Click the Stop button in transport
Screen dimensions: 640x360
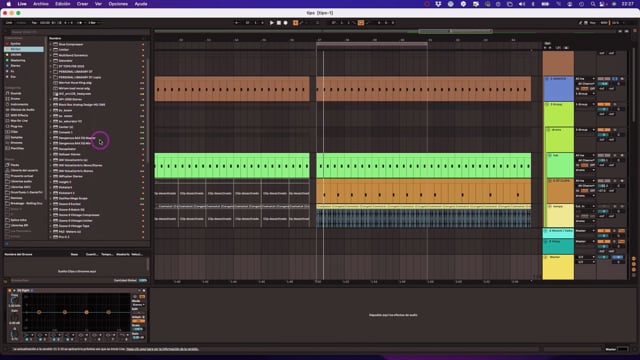pos(279,23)
